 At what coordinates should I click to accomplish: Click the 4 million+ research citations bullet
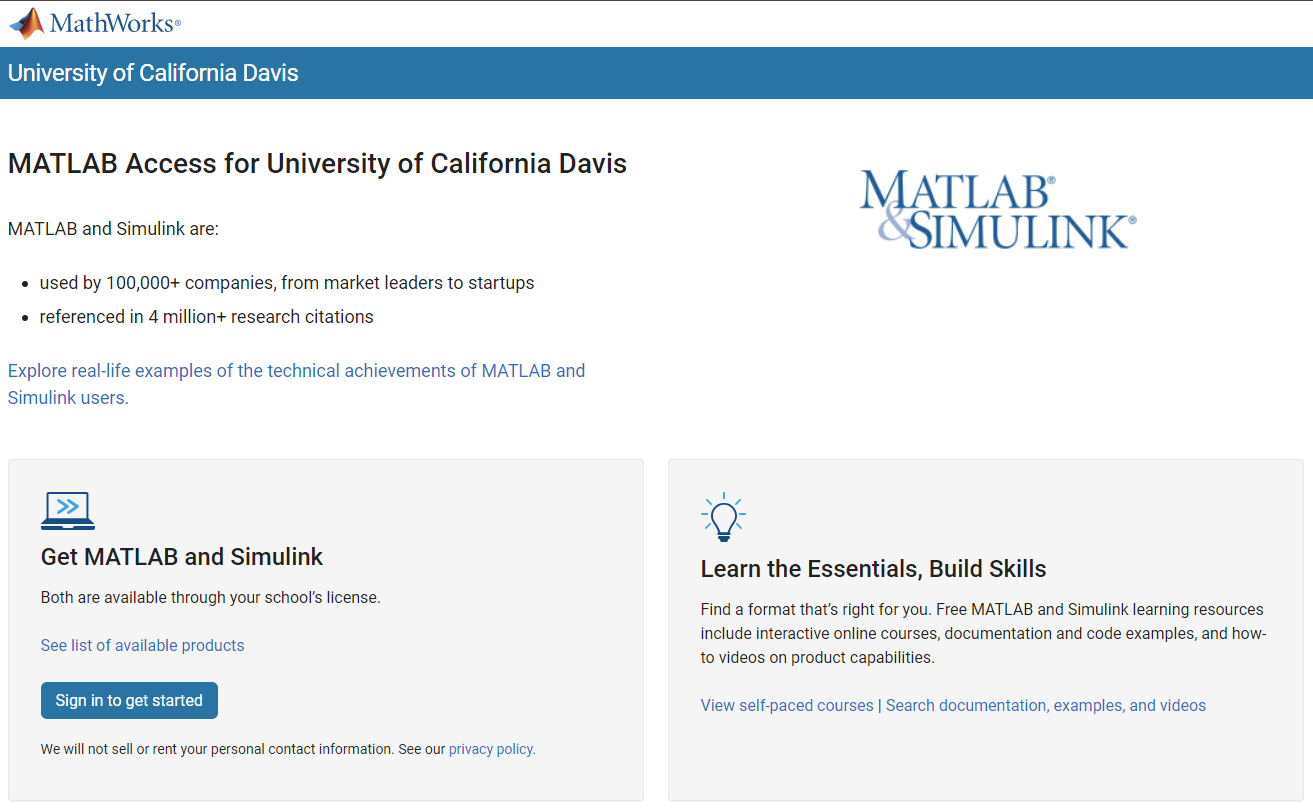point(206,317)
